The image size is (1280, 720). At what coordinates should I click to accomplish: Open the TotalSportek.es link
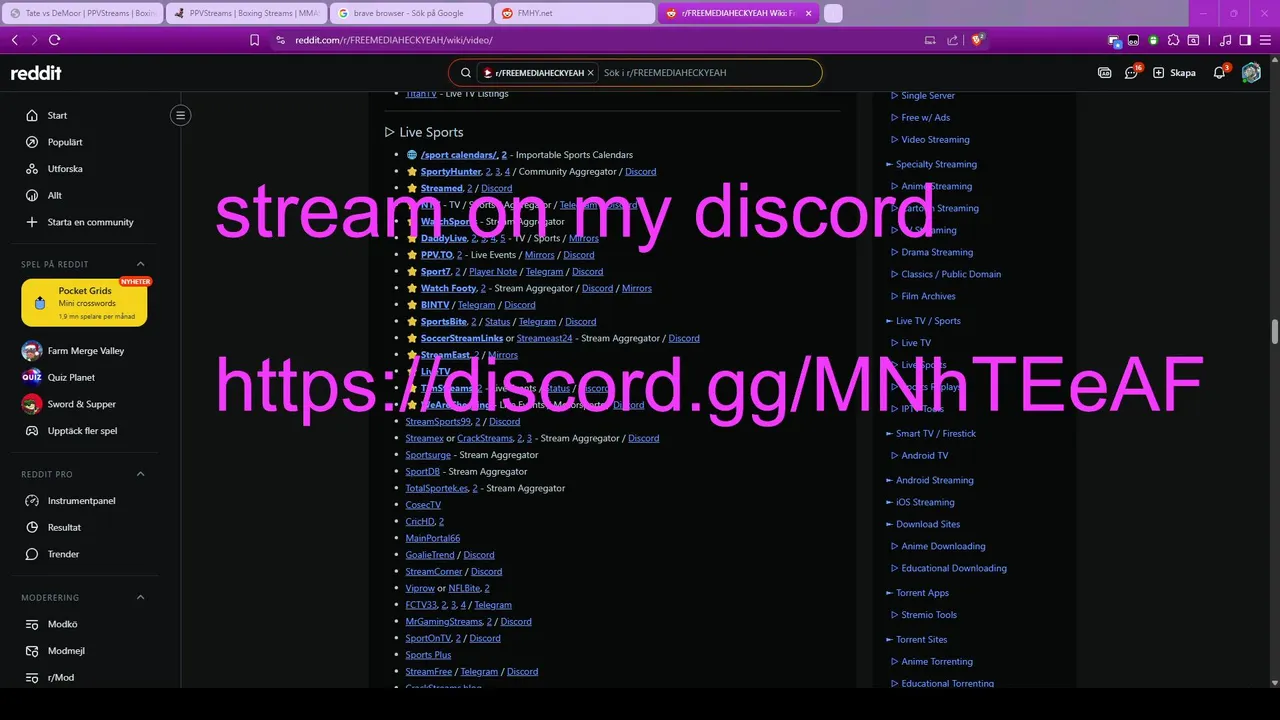coord(437,489)
